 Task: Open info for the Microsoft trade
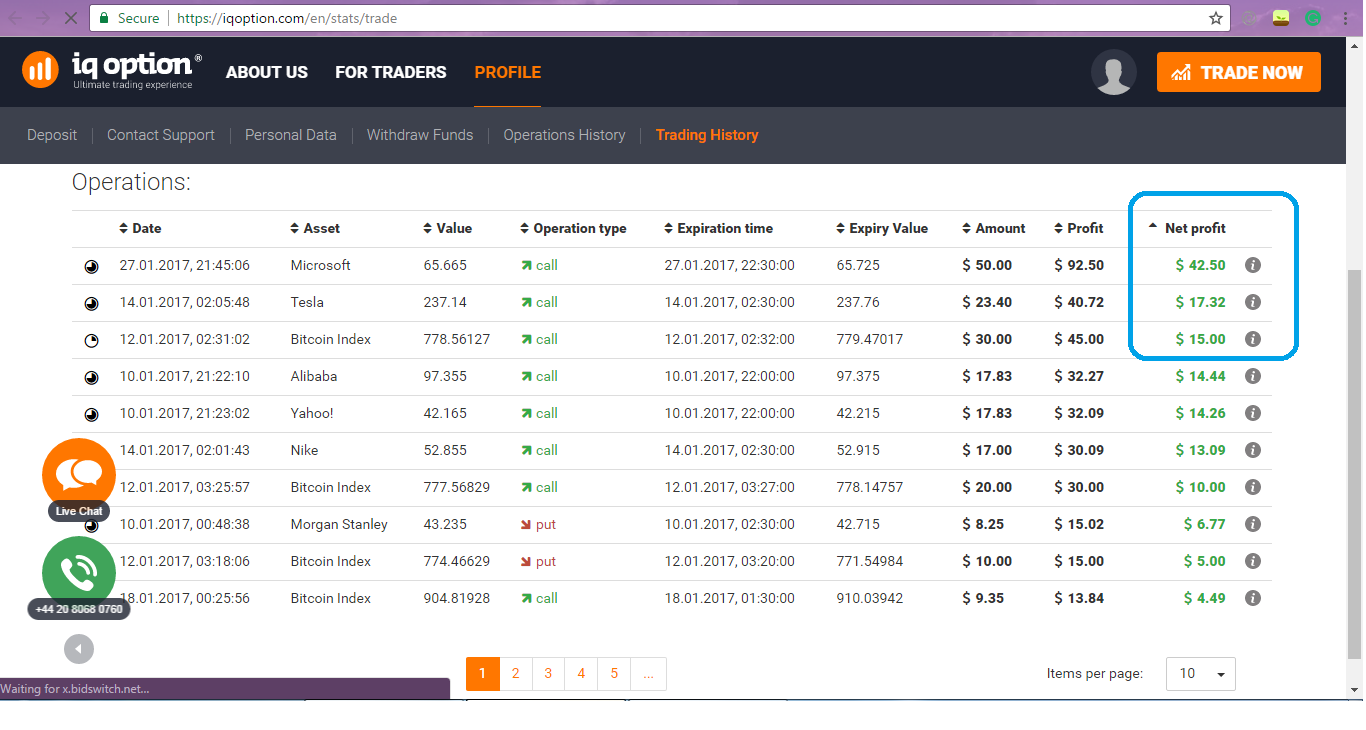[x=1252, y=265]
